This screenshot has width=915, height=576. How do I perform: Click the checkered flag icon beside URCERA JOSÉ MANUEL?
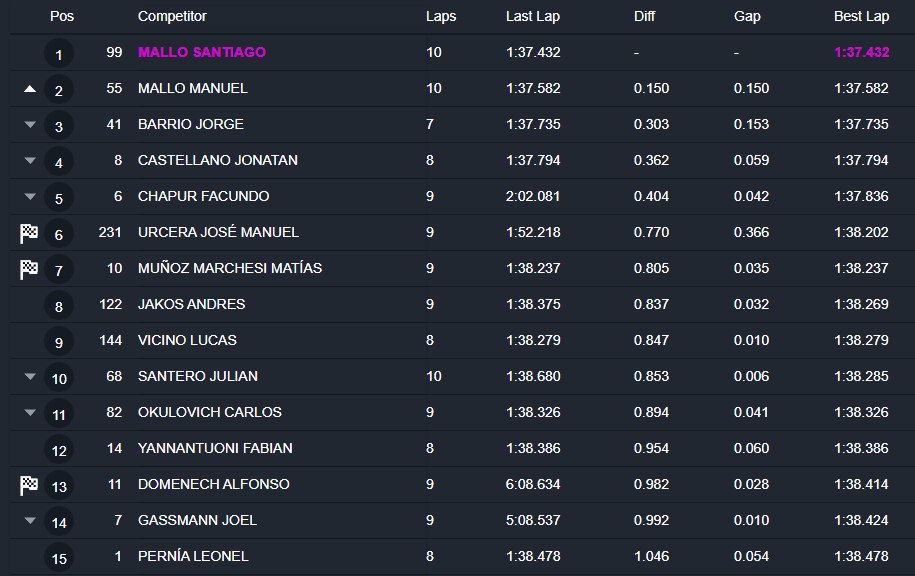coord(29,233)
